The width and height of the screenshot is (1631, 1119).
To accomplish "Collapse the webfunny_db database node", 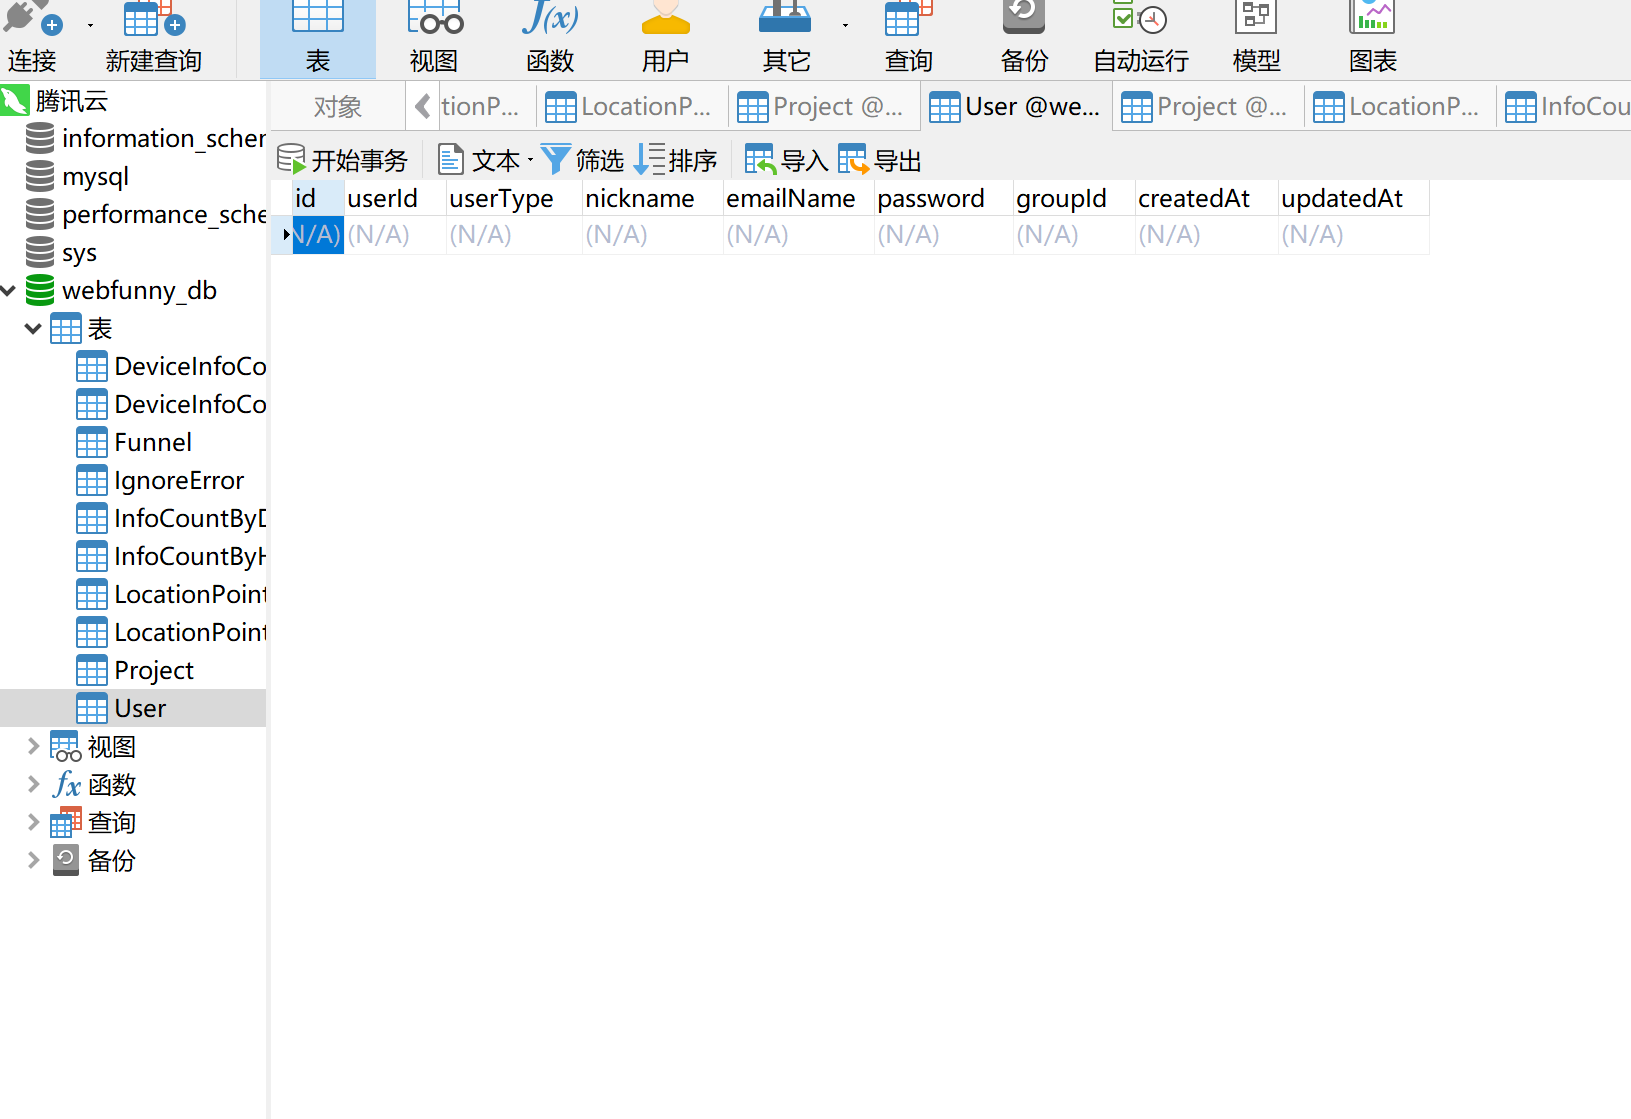I will [x=9, y=291].
